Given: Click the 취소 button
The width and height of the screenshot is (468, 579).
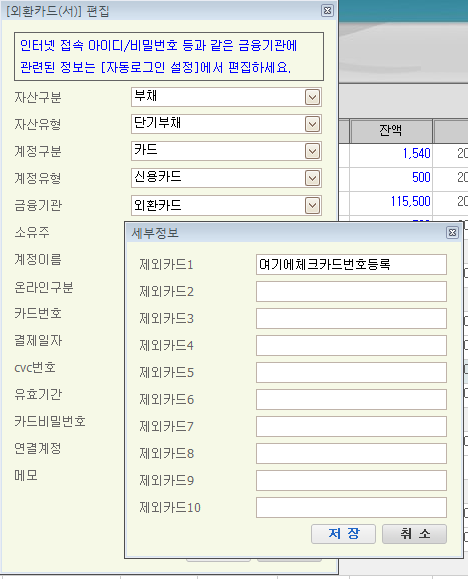Looking at the screenshot, I should (x=414, y=534).
